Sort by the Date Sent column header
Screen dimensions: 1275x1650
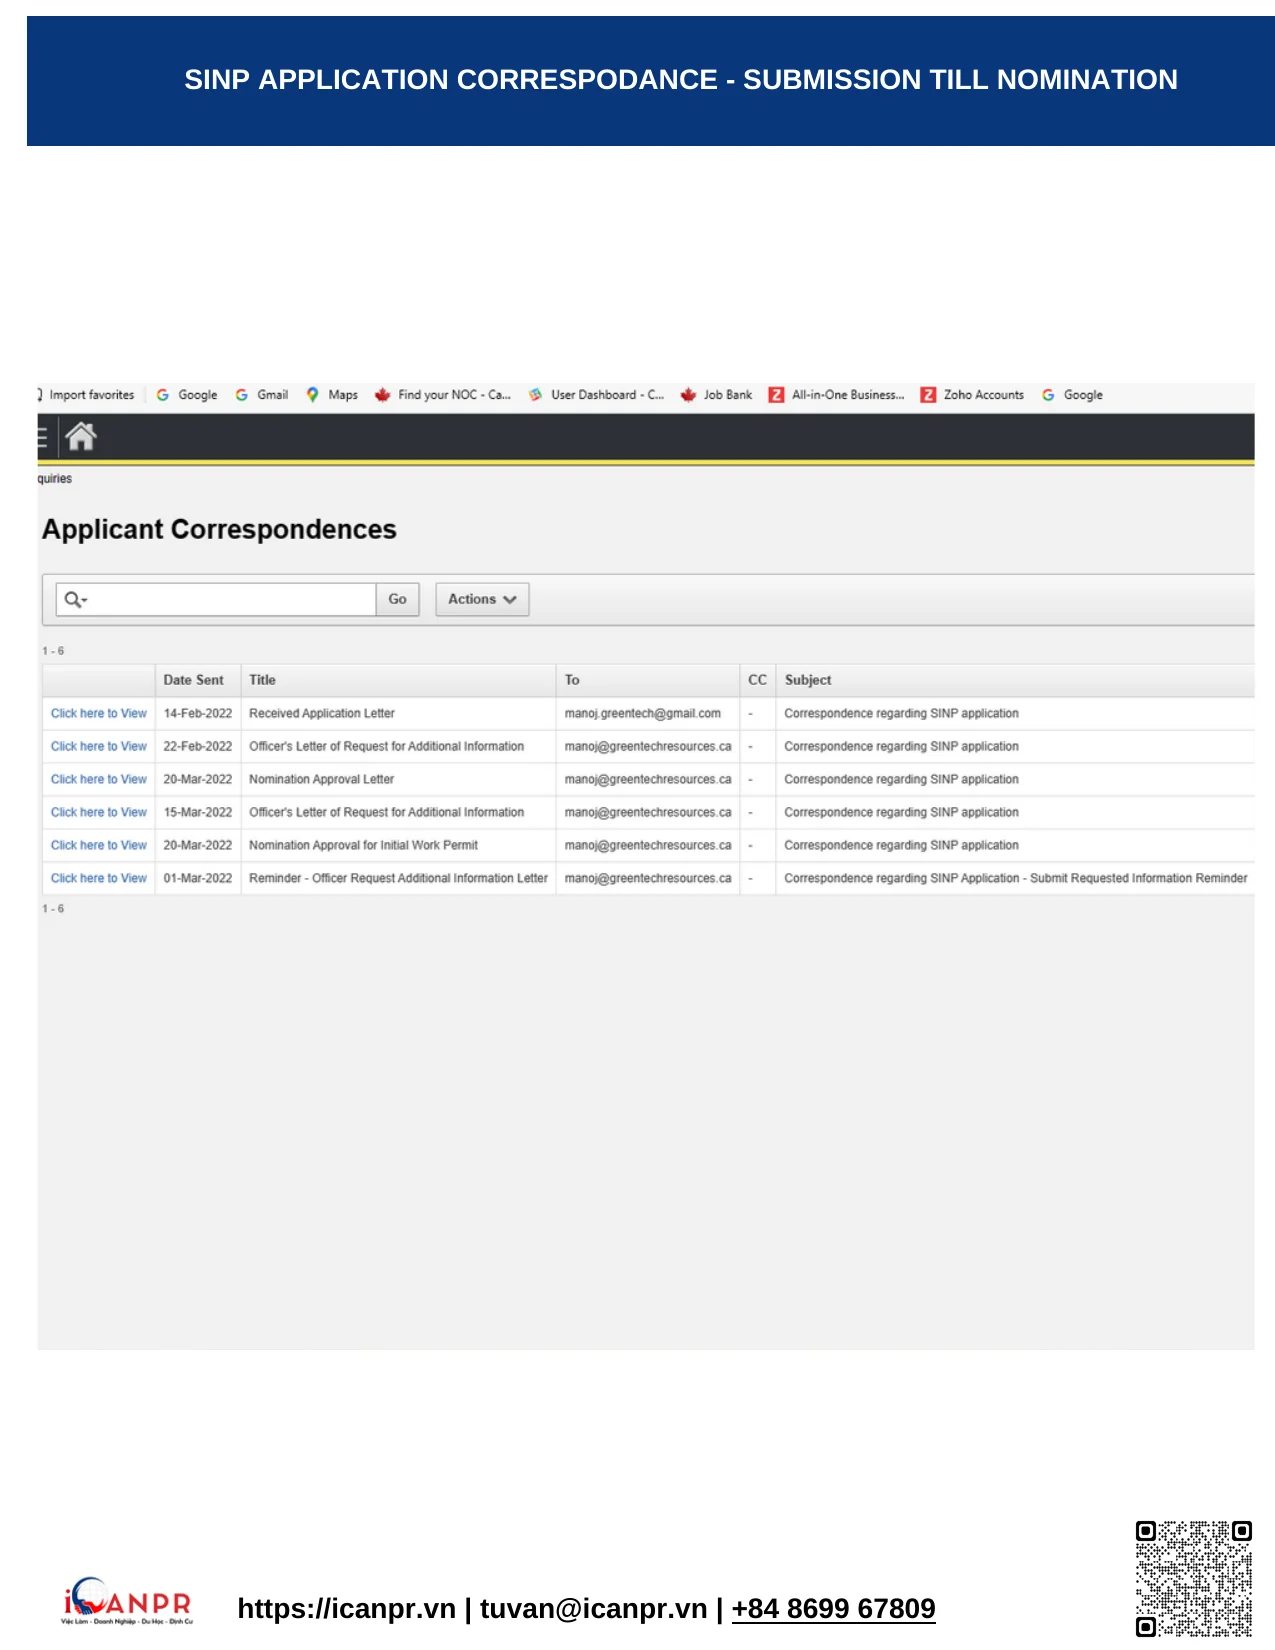tap(194, 680)
